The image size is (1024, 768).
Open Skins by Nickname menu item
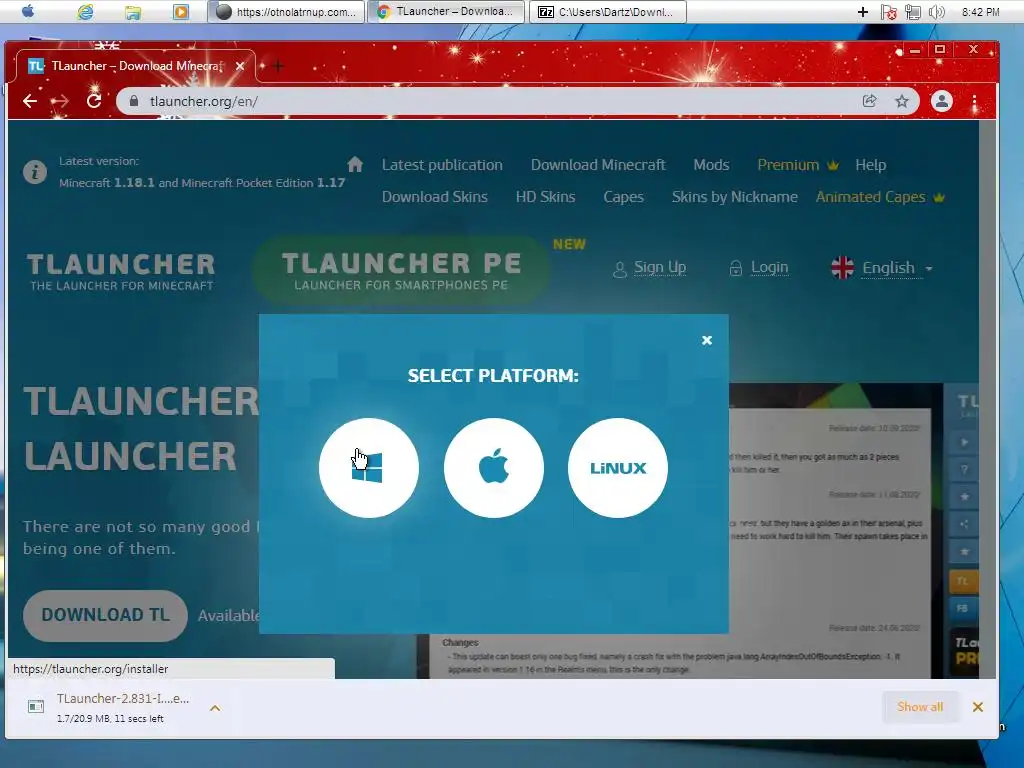coord(735,197)
